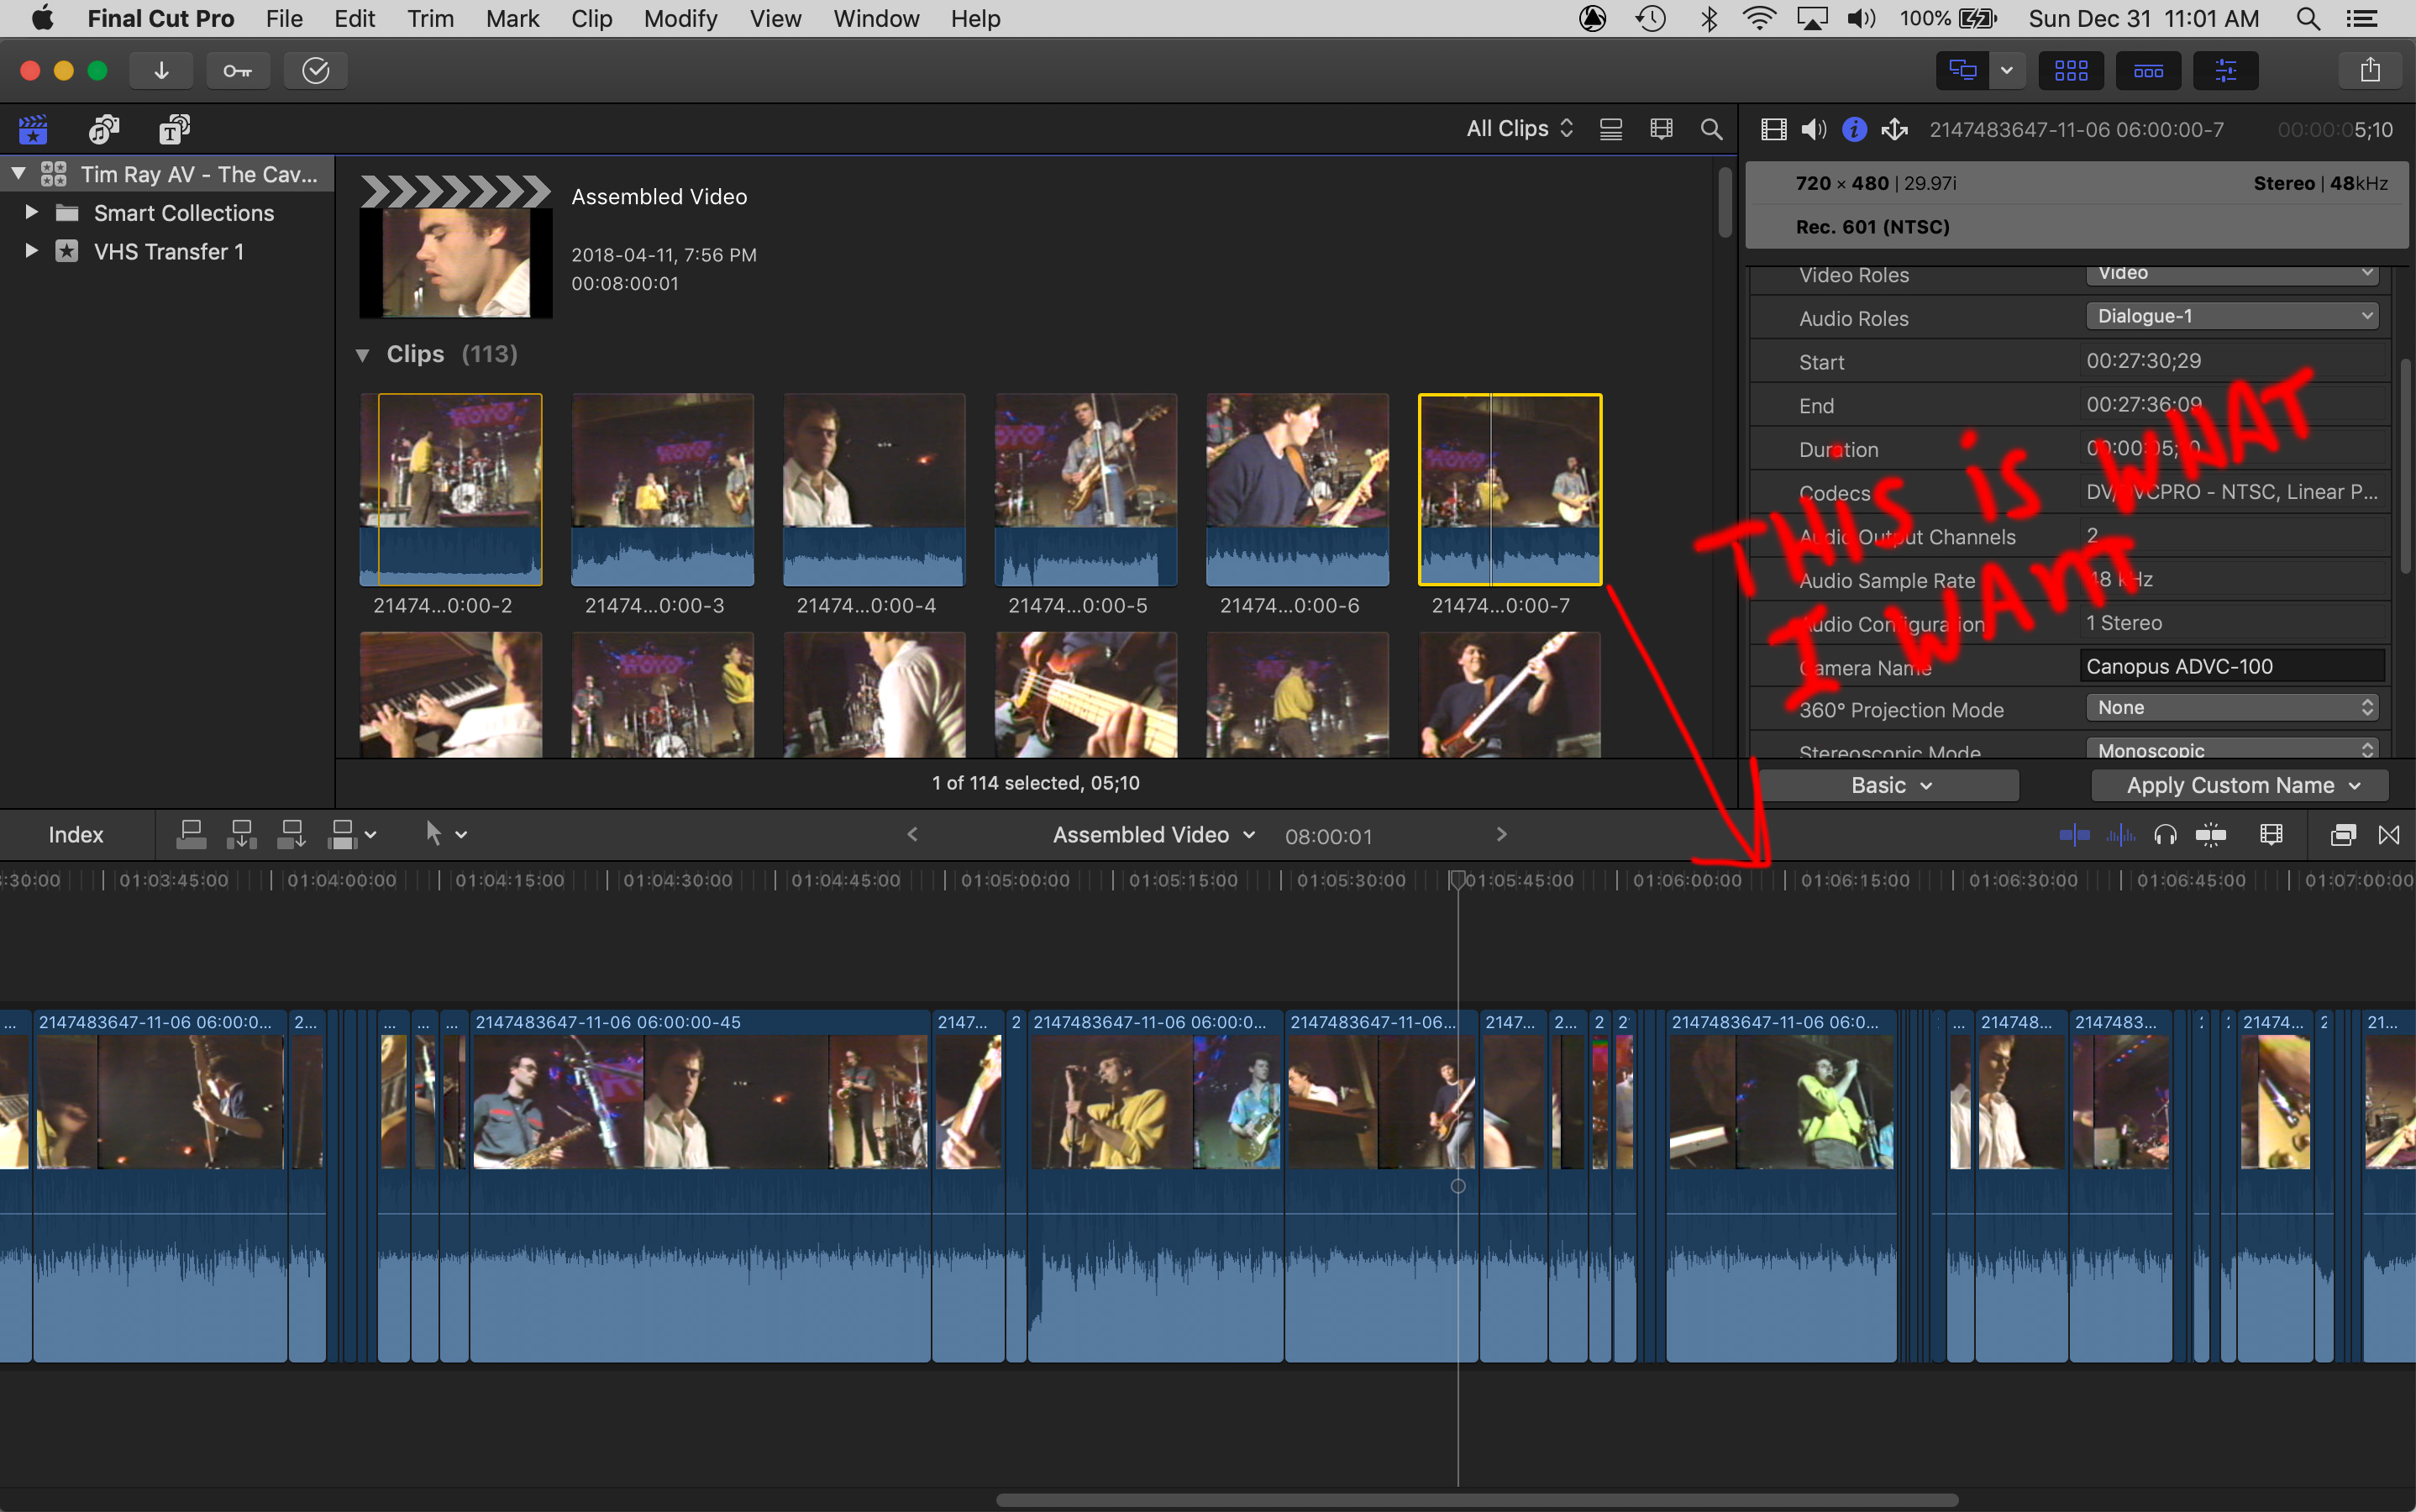This screenshot has width=2416, height=1512.
Task: Select the clip thumbnail labeled 21474...0:00-4
Action: point(873,489)
